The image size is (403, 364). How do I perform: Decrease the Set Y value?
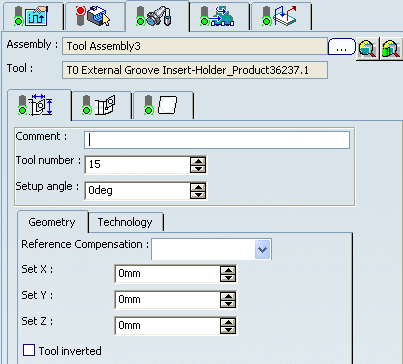click(x=228, y=304)
